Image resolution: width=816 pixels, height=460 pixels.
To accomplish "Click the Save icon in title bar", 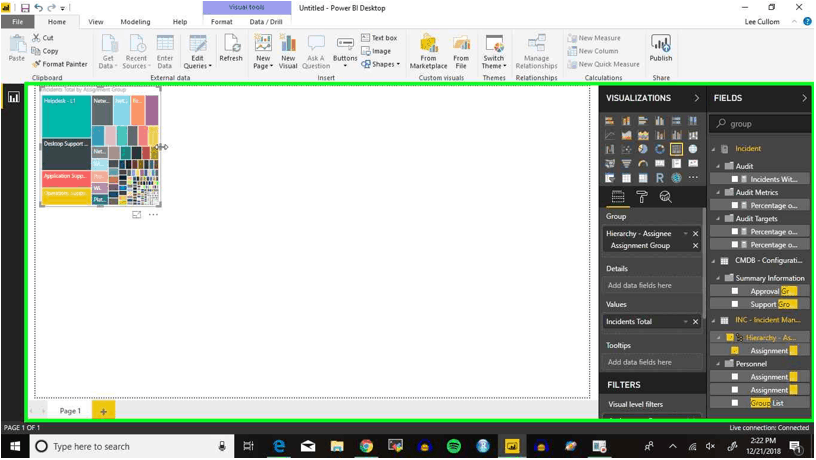I will (x=25, y=8).
